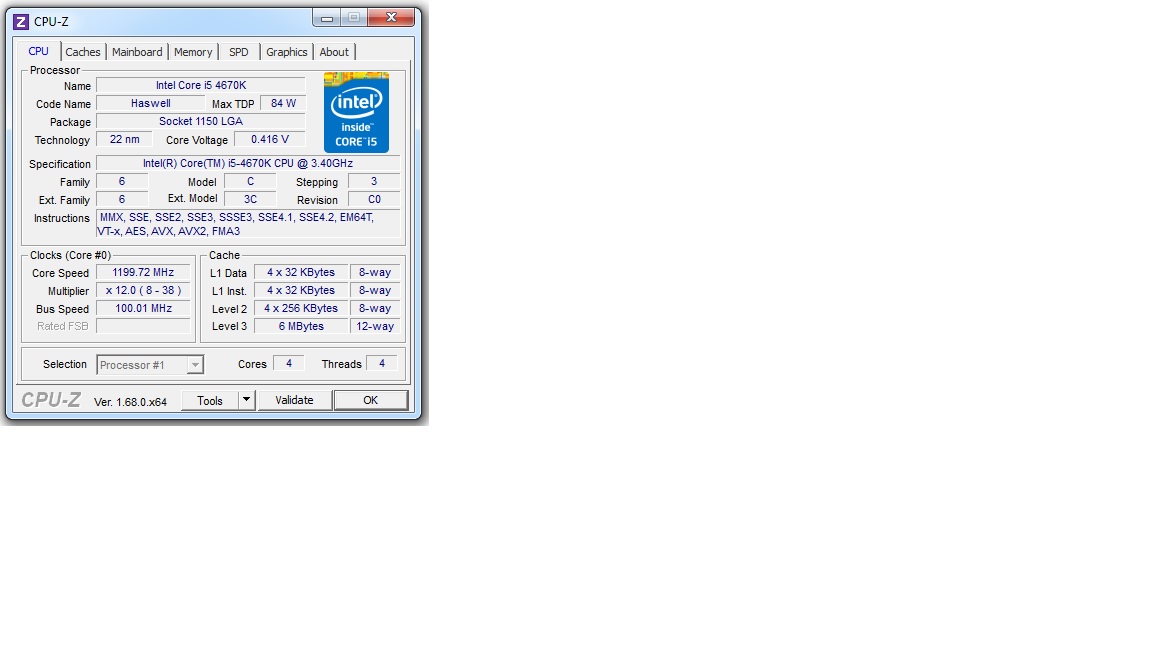
Task: Click the Family value field
Action: point(122,181)
